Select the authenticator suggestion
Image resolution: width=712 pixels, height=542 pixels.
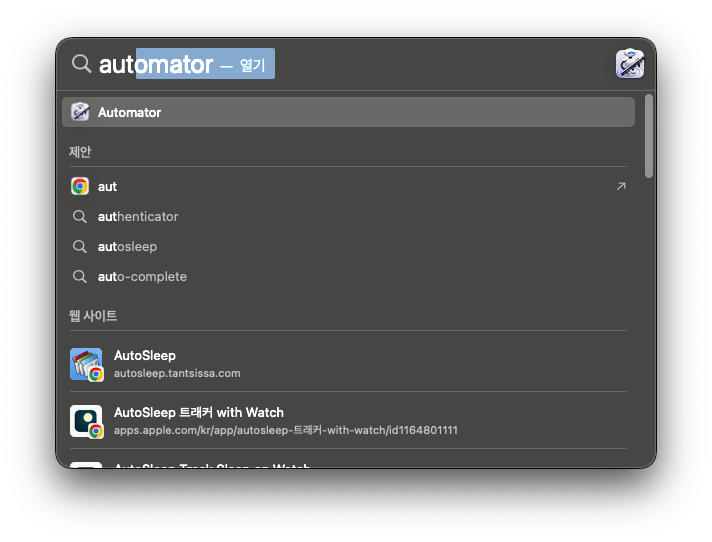coord(348,217)
